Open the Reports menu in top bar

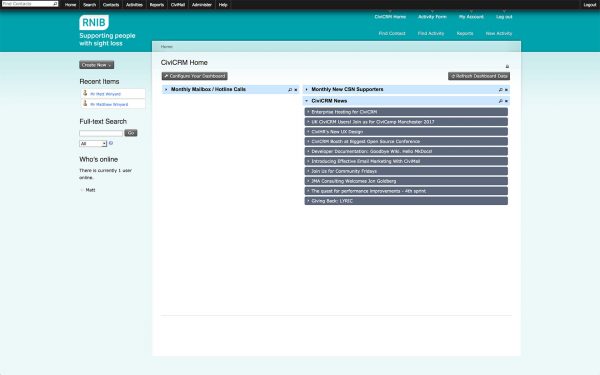[x=157, y=5]
